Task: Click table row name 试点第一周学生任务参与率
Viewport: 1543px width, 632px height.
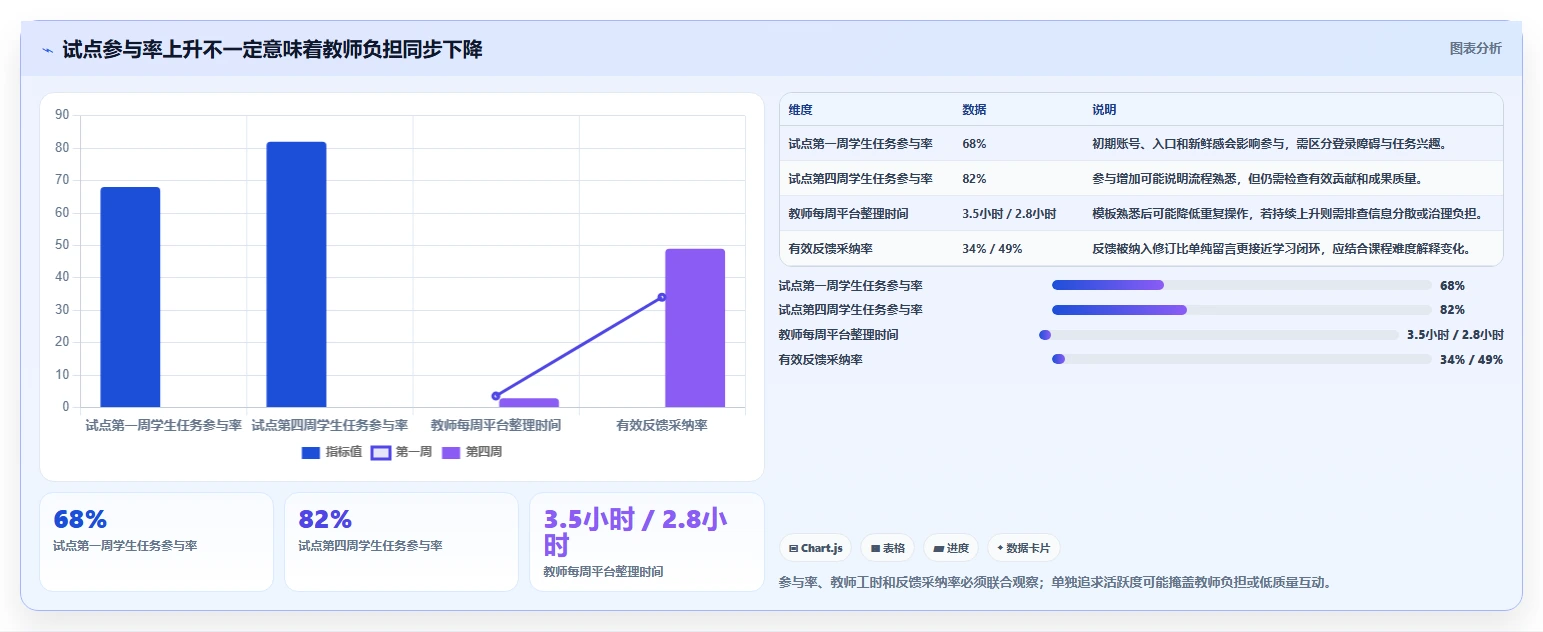Action: [860, 144]
